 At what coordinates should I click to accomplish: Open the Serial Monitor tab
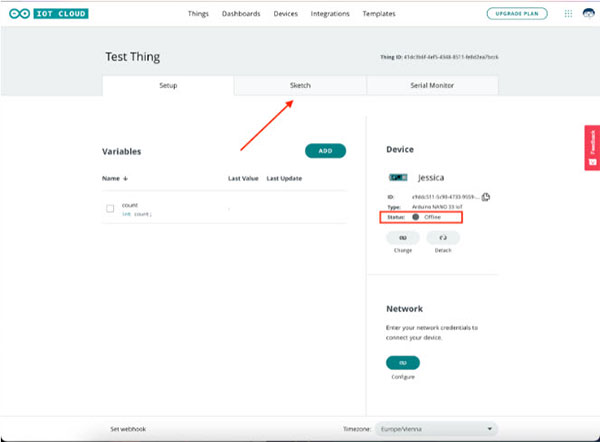[432, 86]
